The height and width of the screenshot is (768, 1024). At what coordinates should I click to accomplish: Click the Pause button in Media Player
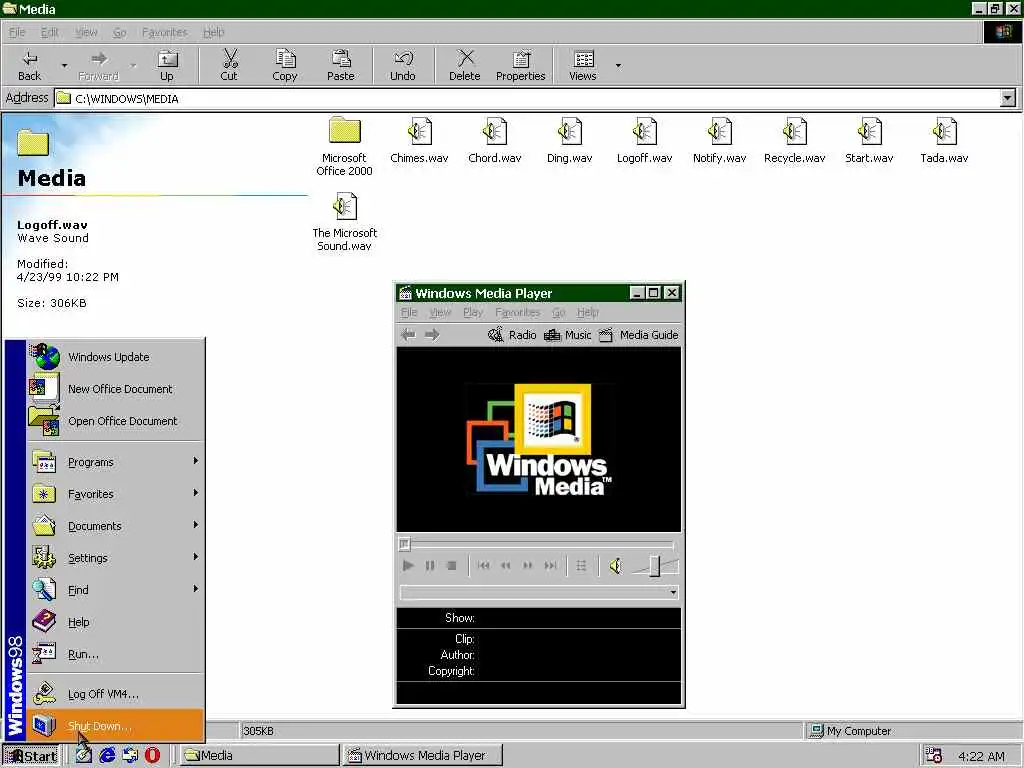(430, 566)
